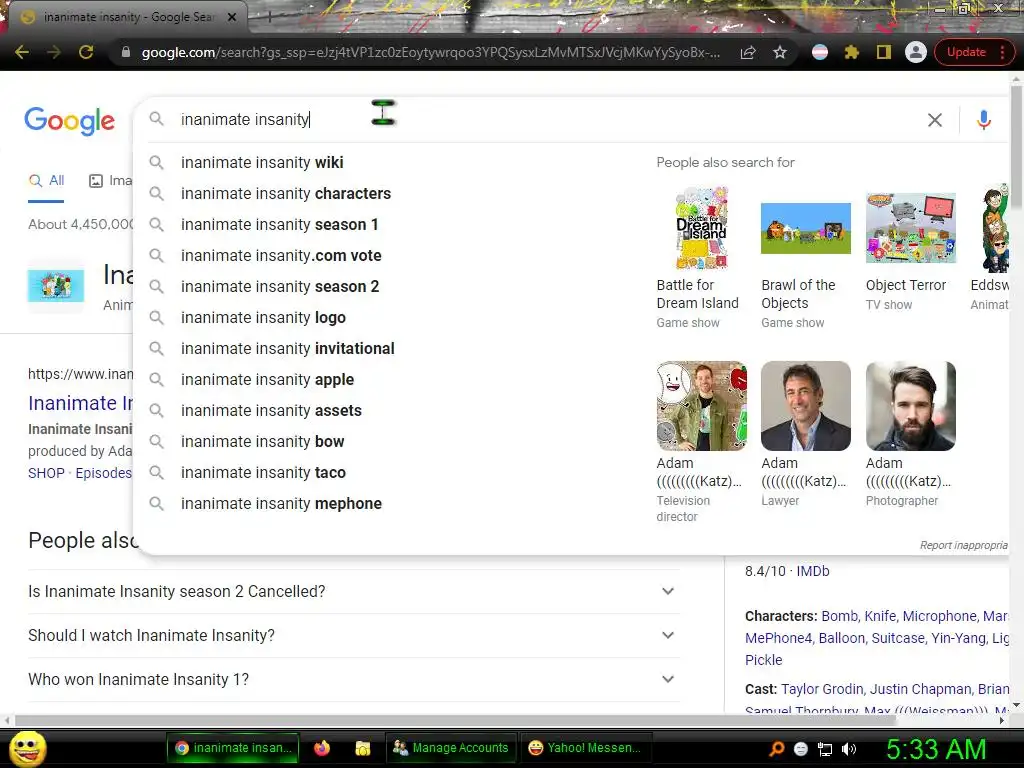
Task: Expand Is Inanimate Insanity season 2 Cancelled
Action: [353, 592]
